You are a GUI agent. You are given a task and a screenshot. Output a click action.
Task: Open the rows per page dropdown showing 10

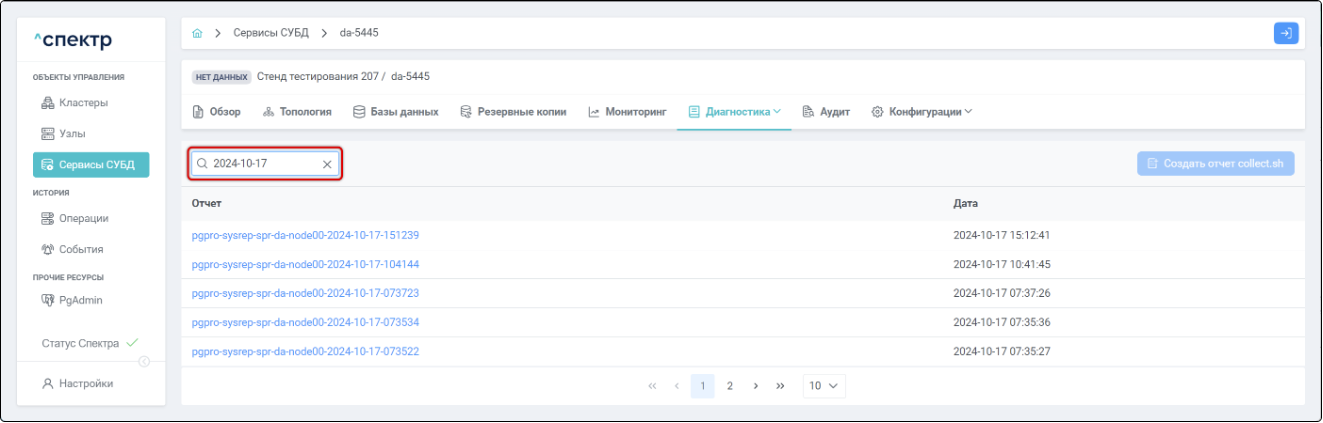824,386
